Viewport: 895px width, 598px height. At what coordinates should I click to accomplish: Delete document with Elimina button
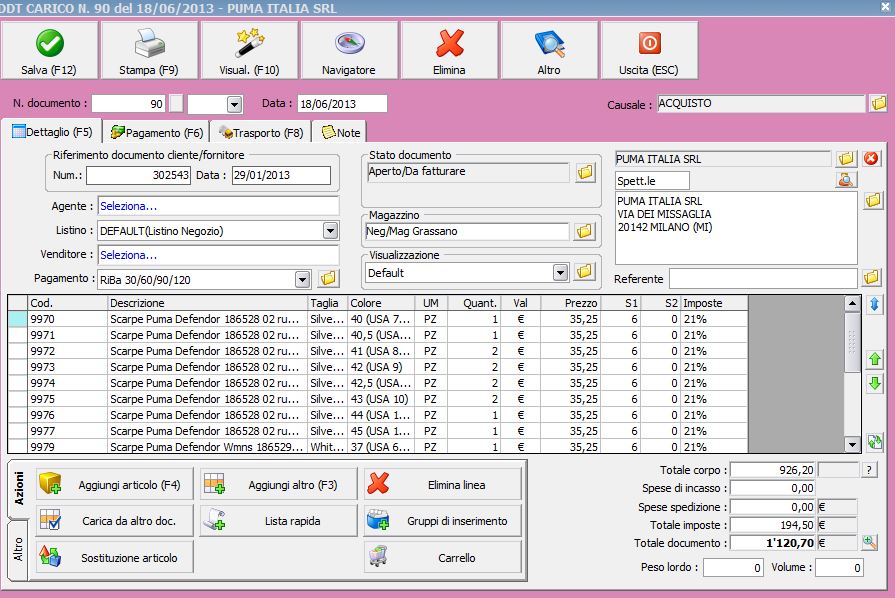pos(449,50)
